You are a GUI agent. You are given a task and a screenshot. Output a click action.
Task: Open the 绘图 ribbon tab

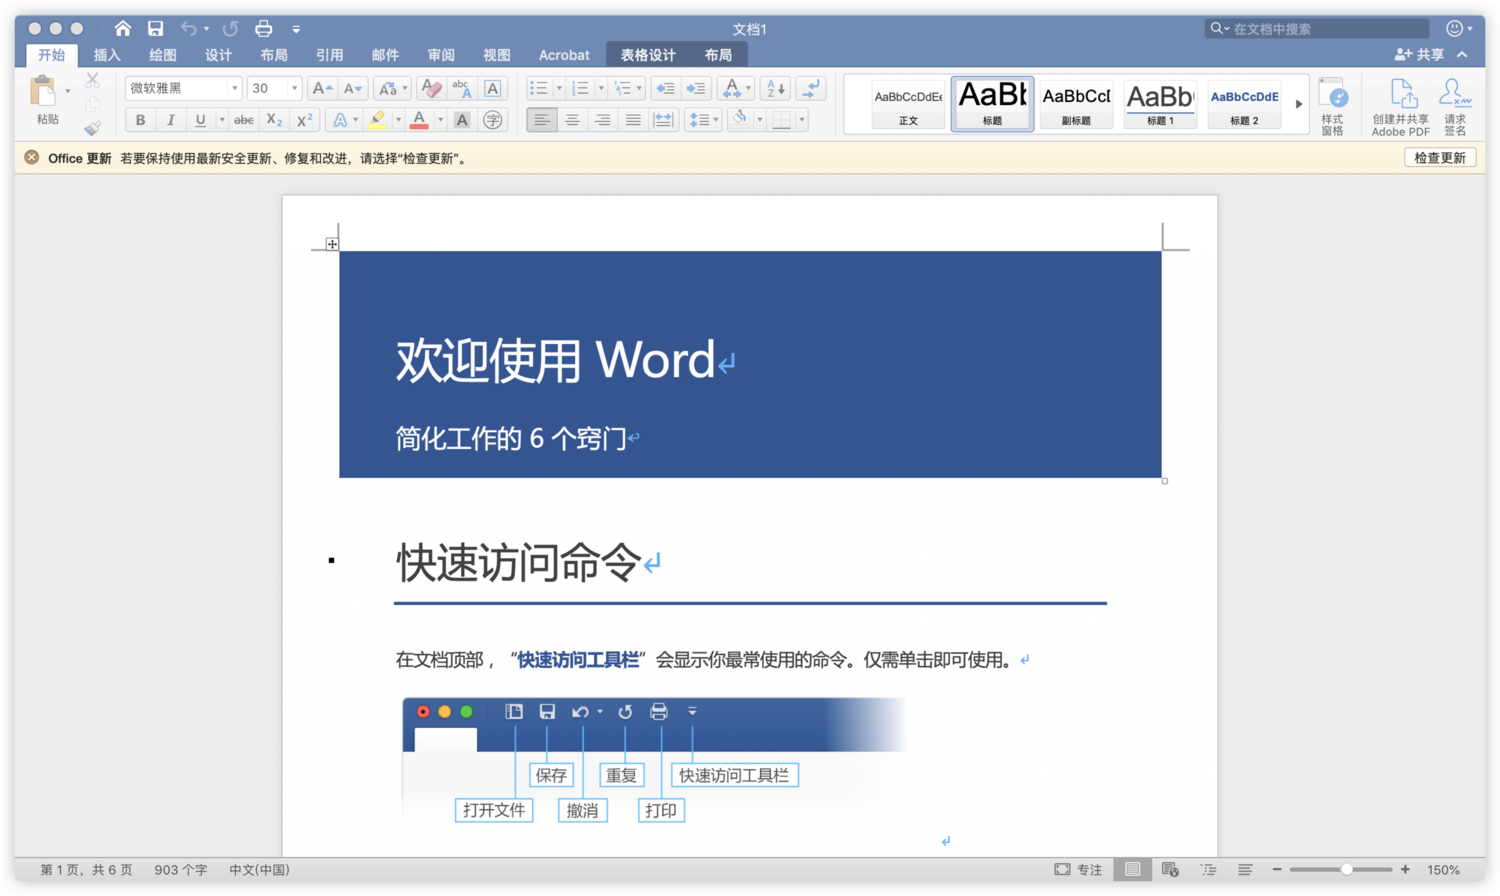[x=162, y=55]
